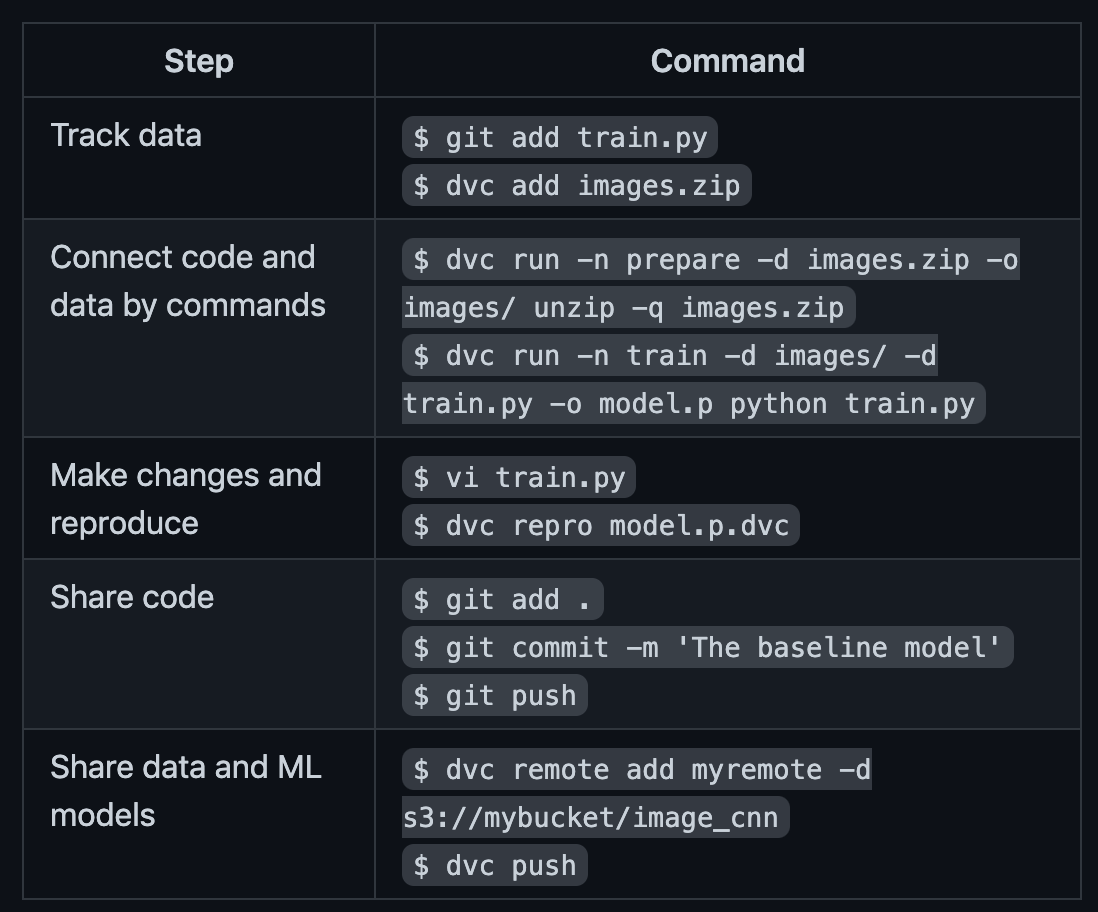Viewport: 1098px width, 912px height.
Task: Click the Command column header
Action: click(728, 61)
